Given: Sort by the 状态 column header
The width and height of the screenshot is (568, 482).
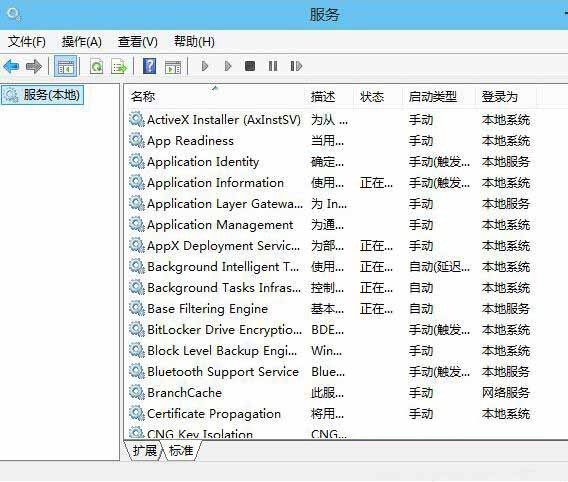Looking at the screenshot, I should (372, 97).
